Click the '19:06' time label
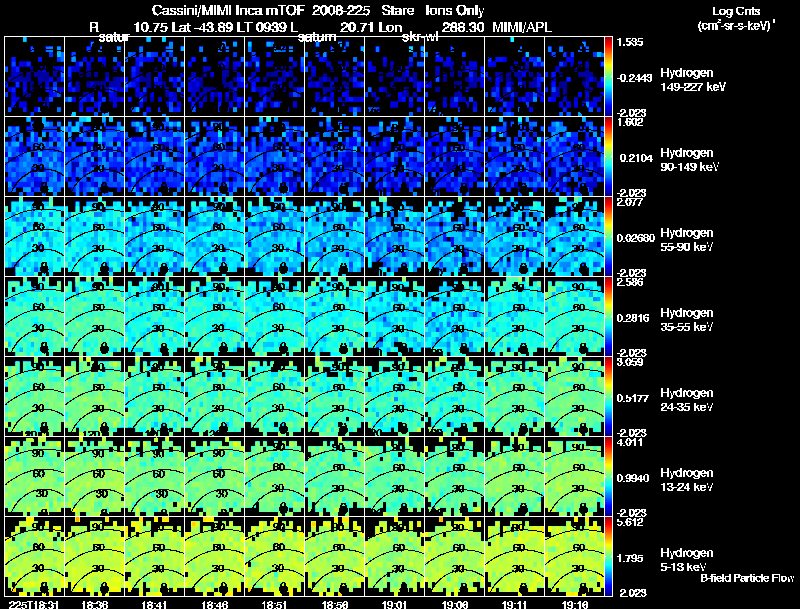Viewport: 800px width, 609px height. (x=455, y=604)
